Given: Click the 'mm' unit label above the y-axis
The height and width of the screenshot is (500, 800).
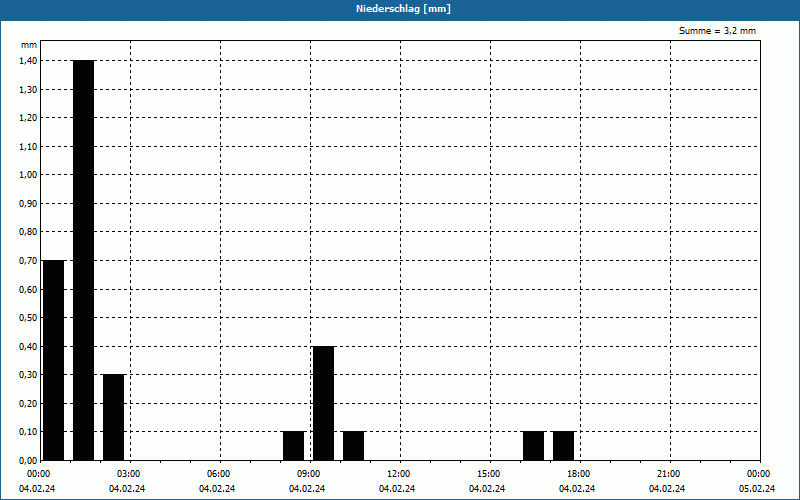Looking at the screenshot, I should tap(29, 45).
